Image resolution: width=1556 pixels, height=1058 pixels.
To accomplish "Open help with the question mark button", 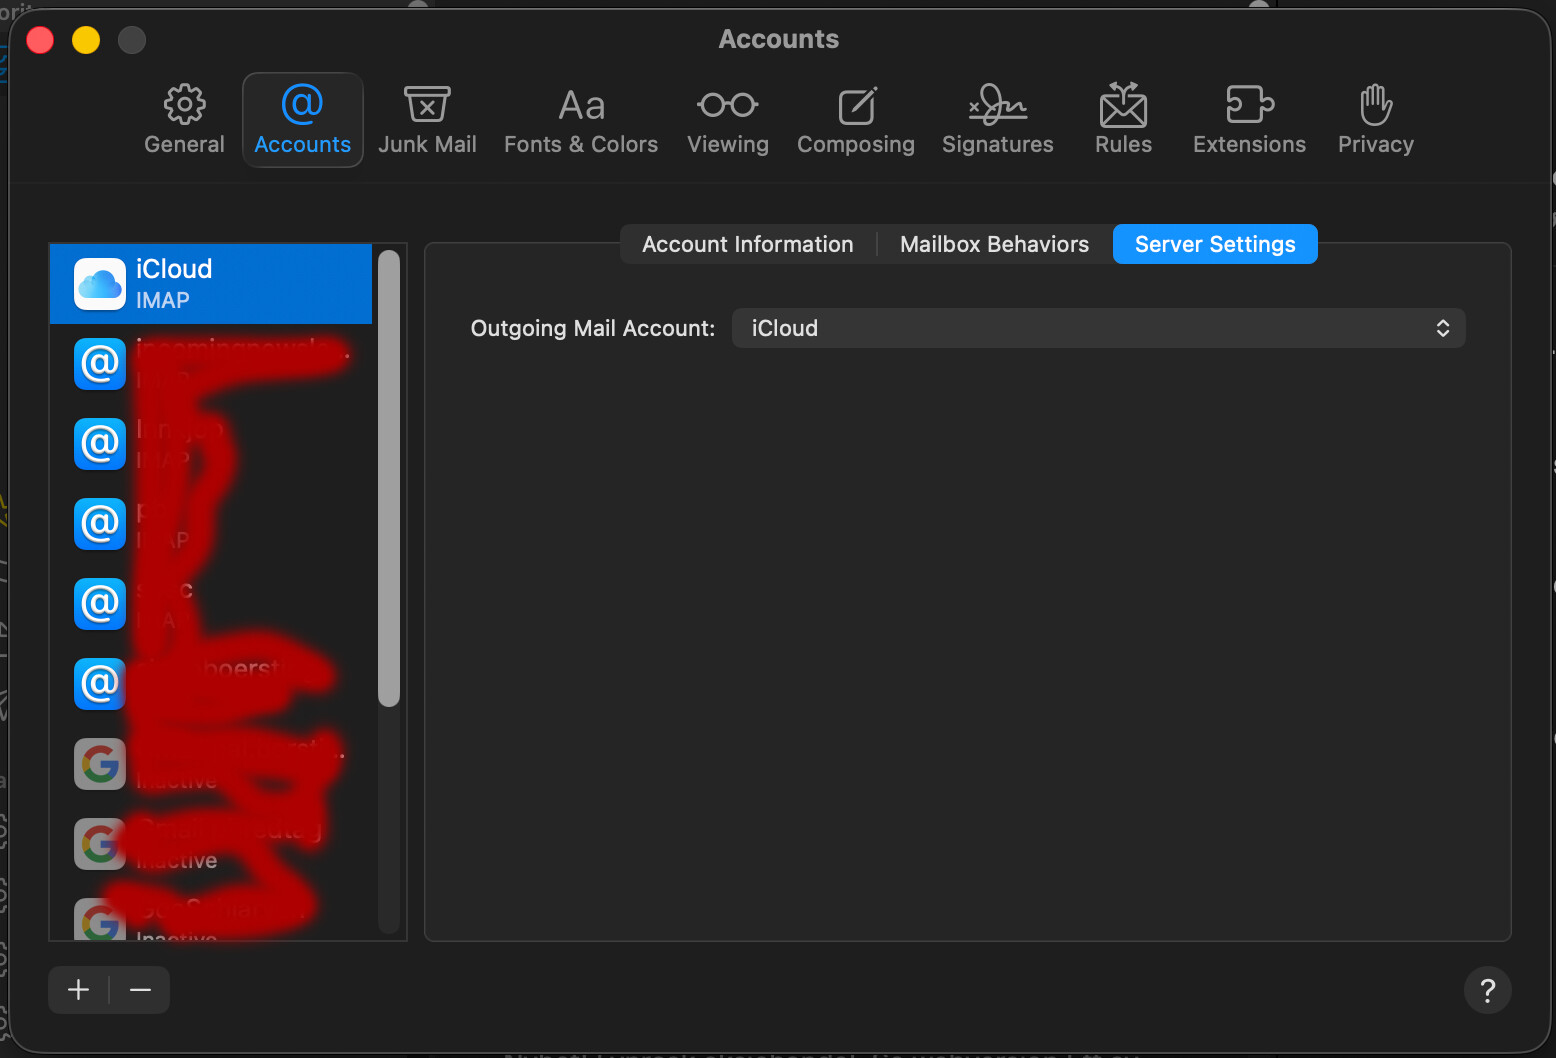I will point(1487,990).
